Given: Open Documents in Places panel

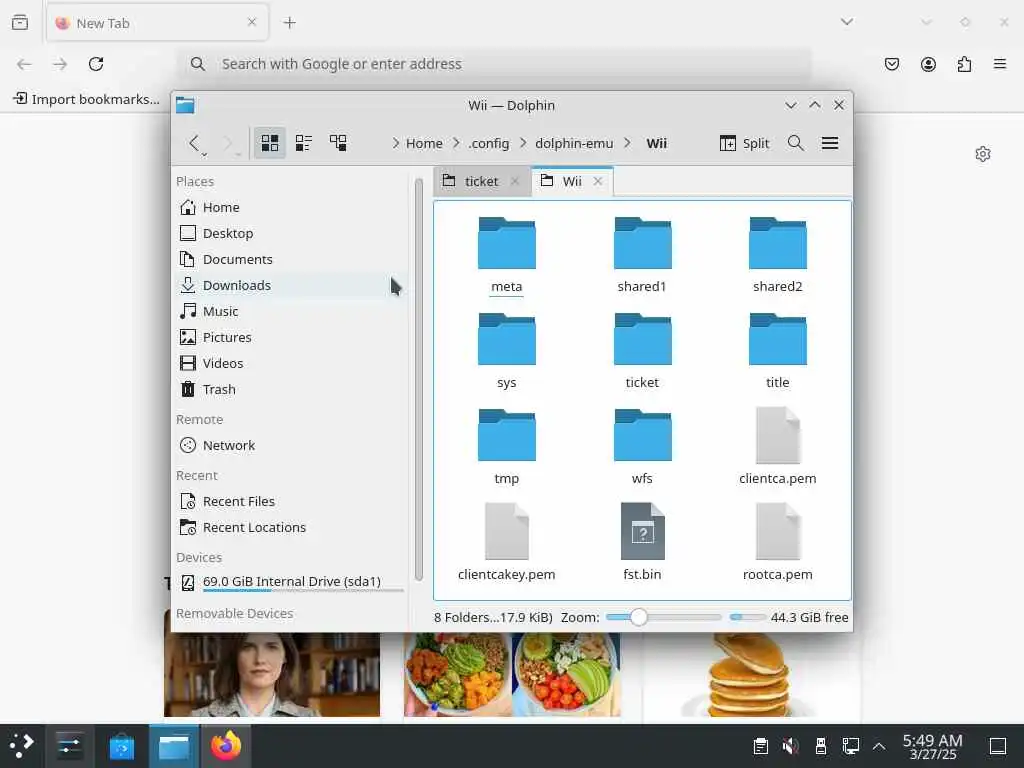Looking at the screenshot, I should [291, 259].
